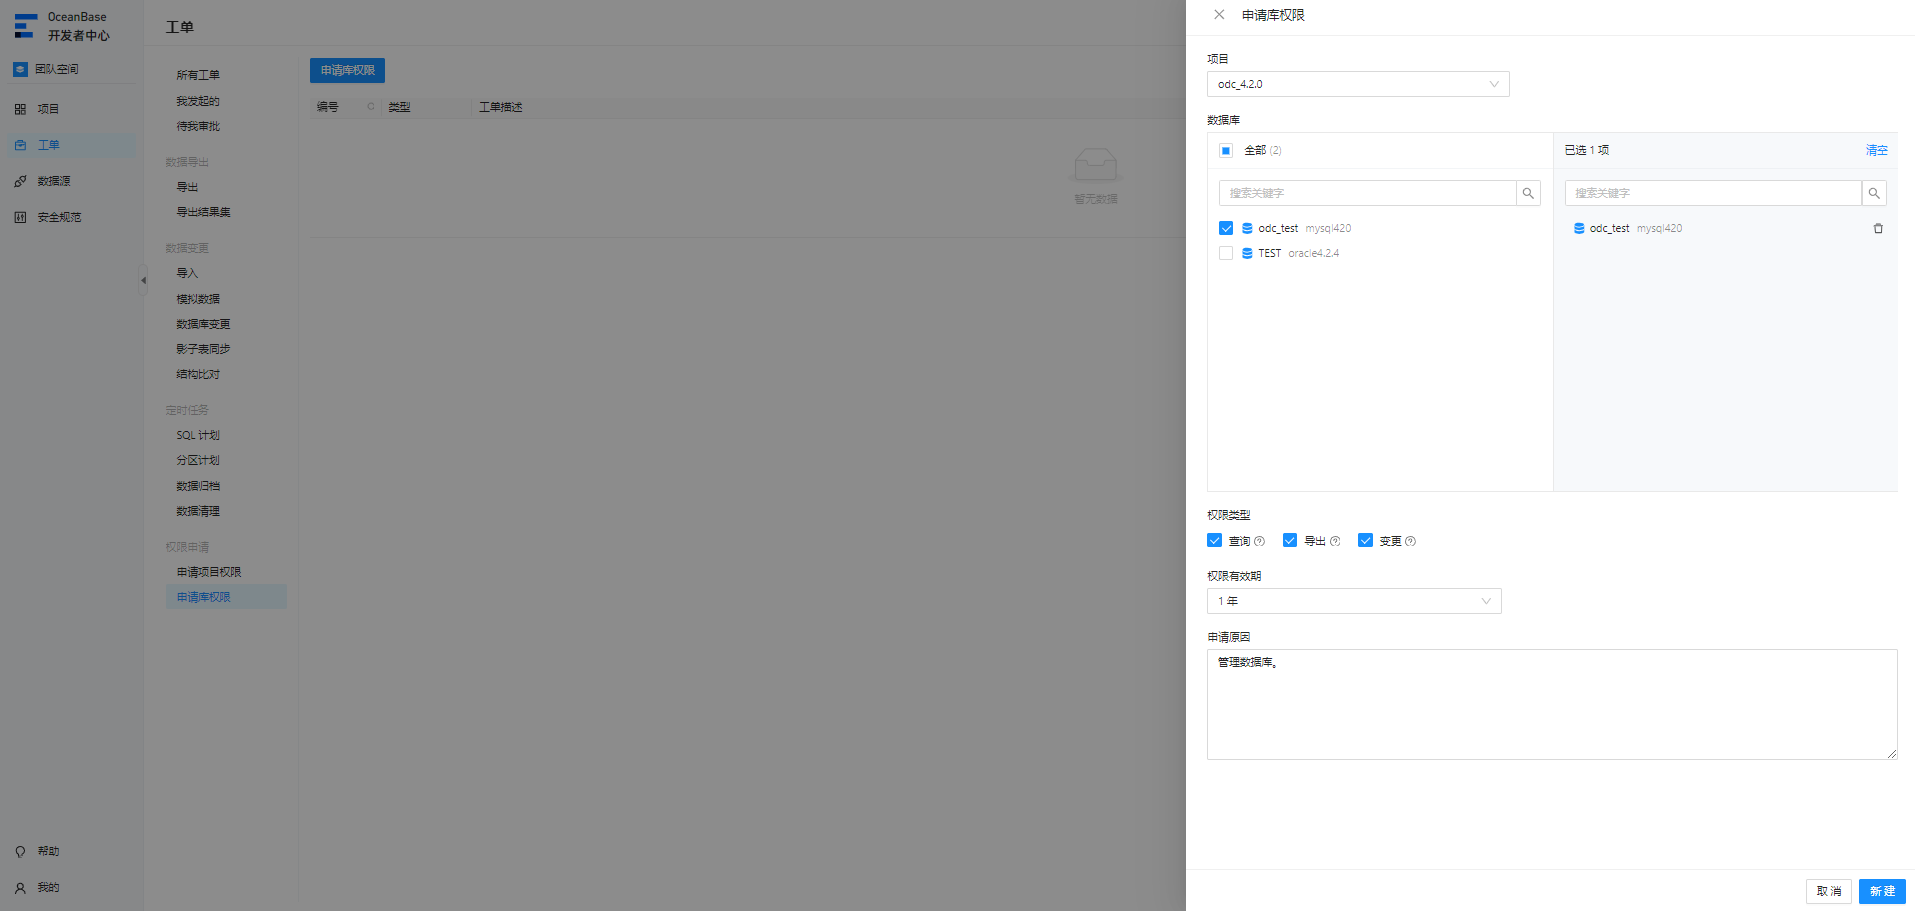Select 申请项目权限 in the ticket menu
This screenshot has height=911, width=1915.
pos(209,572)
